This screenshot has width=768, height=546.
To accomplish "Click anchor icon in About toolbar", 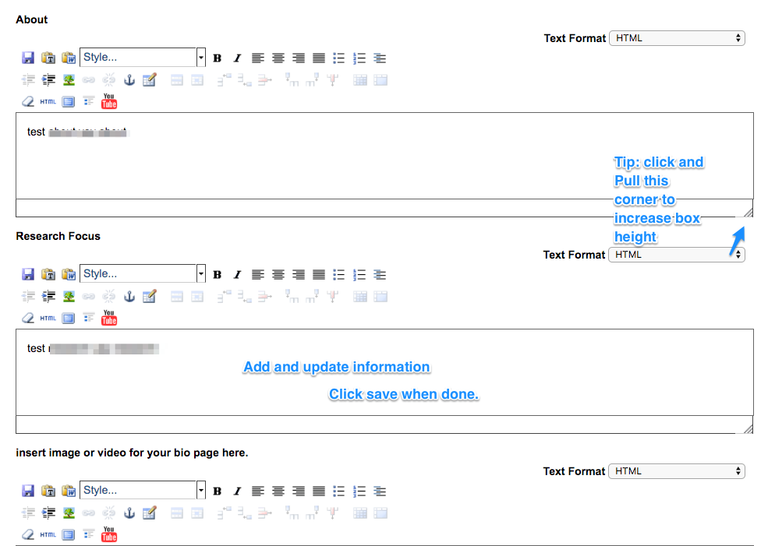I will click(129, 80).
